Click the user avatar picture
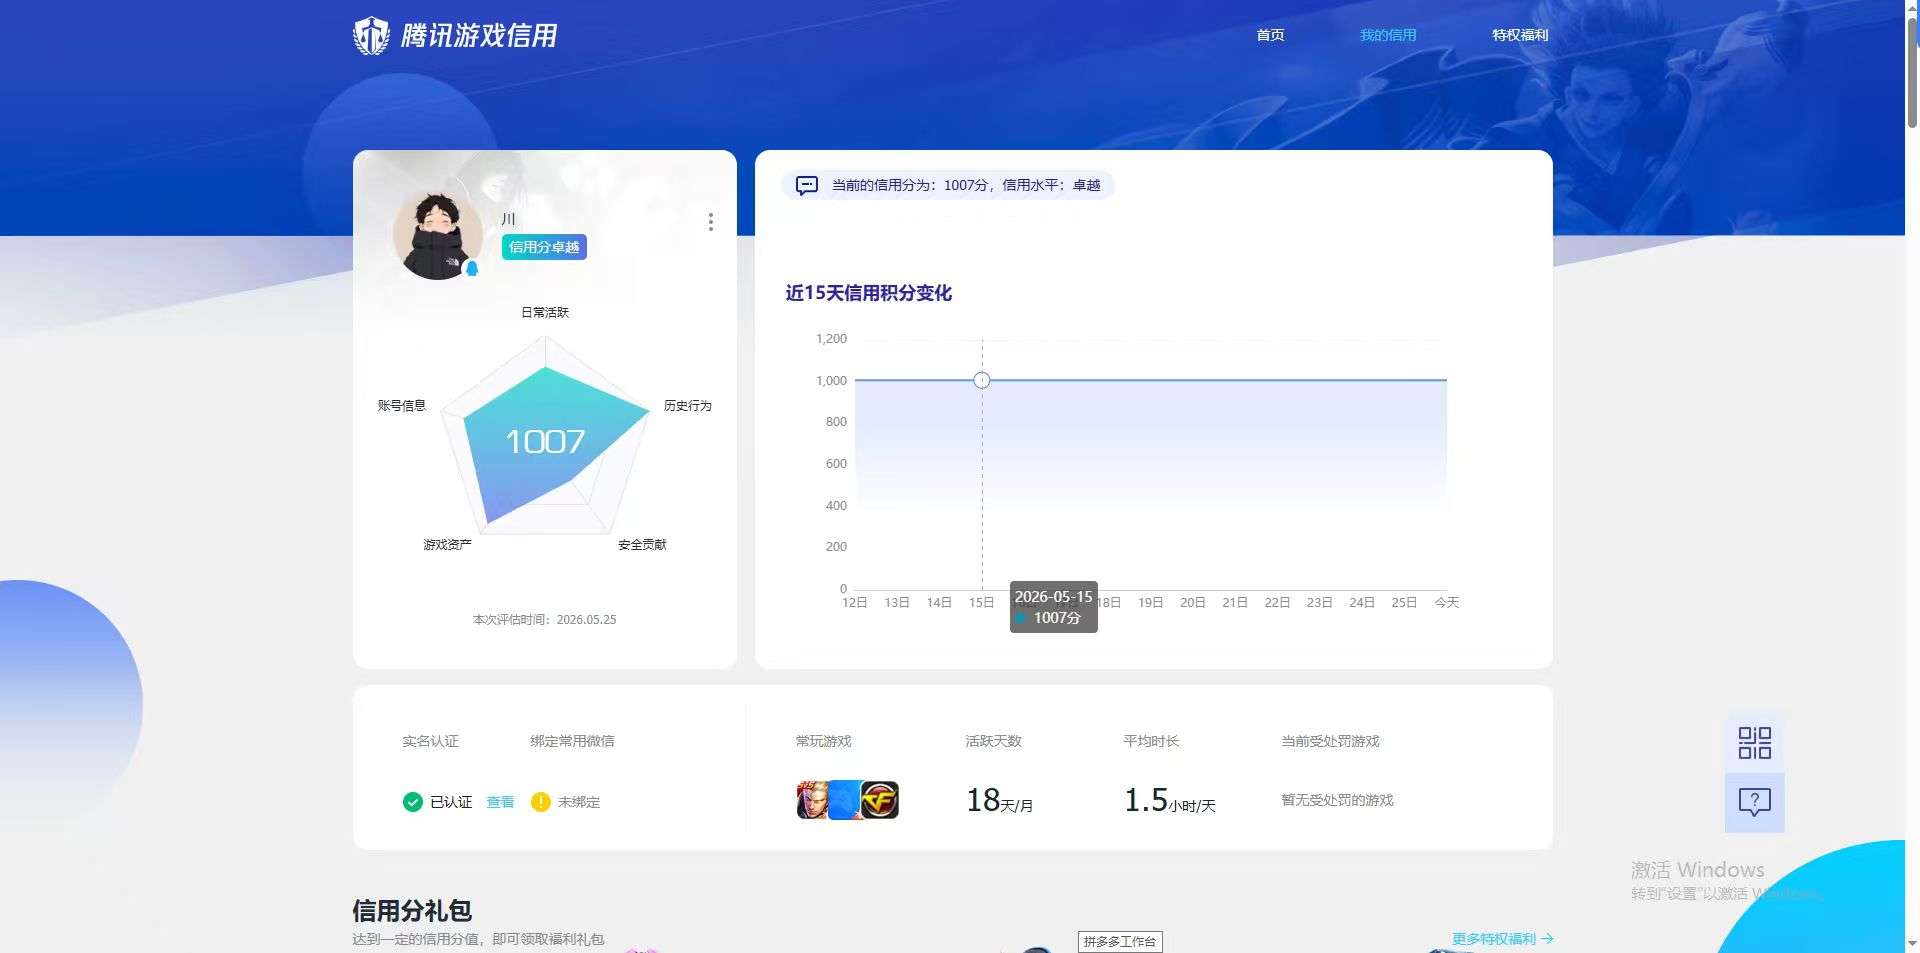1920x953 pixels. tap(437, 236)
